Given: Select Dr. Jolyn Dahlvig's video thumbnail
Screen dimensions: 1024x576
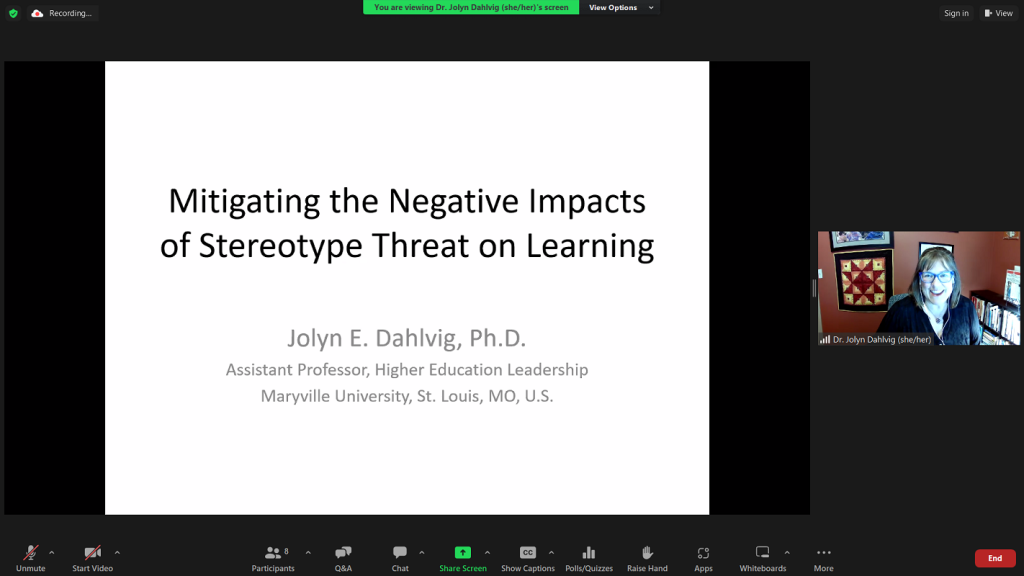Looking at the screenshot, I should pos(918,288).
